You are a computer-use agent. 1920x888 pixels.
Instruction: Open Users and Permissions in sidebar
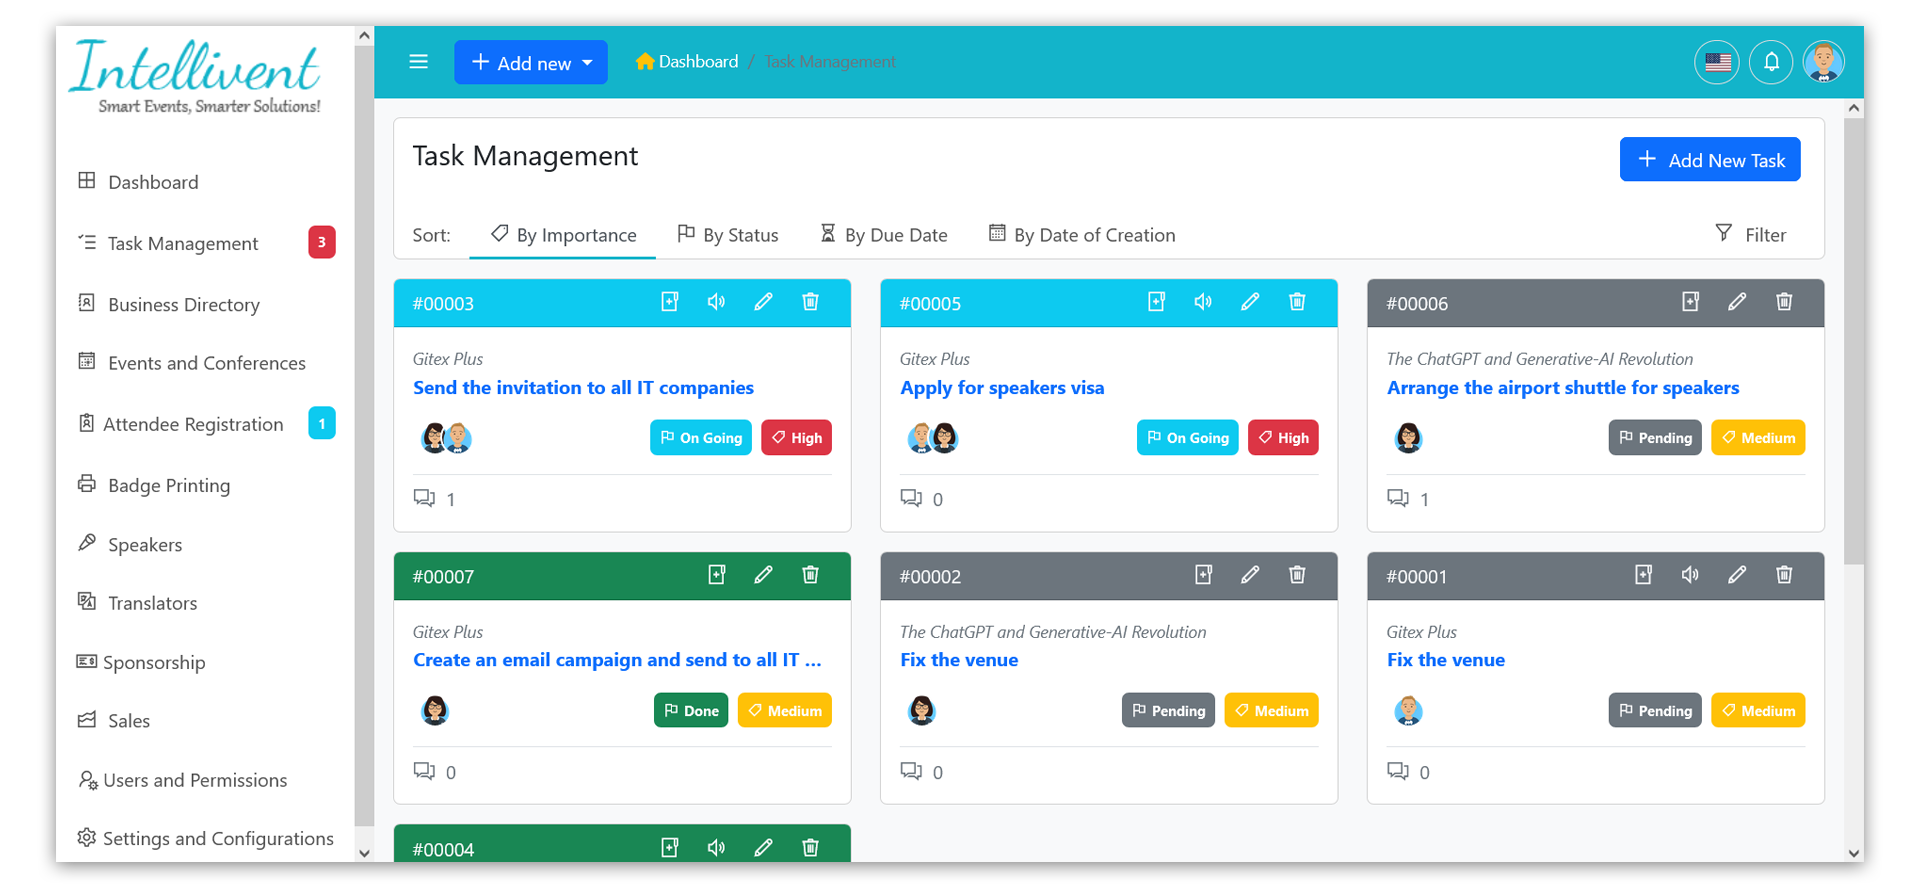tap(182, 780)
